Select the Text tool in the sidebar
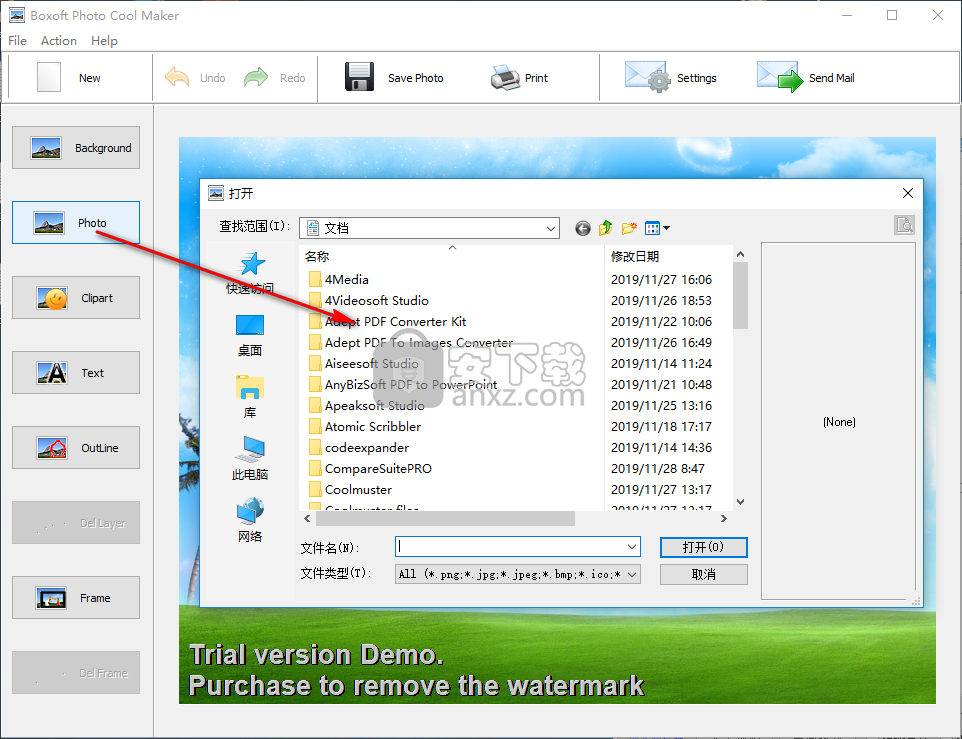 pyautogui.click(x=76, y=373)
